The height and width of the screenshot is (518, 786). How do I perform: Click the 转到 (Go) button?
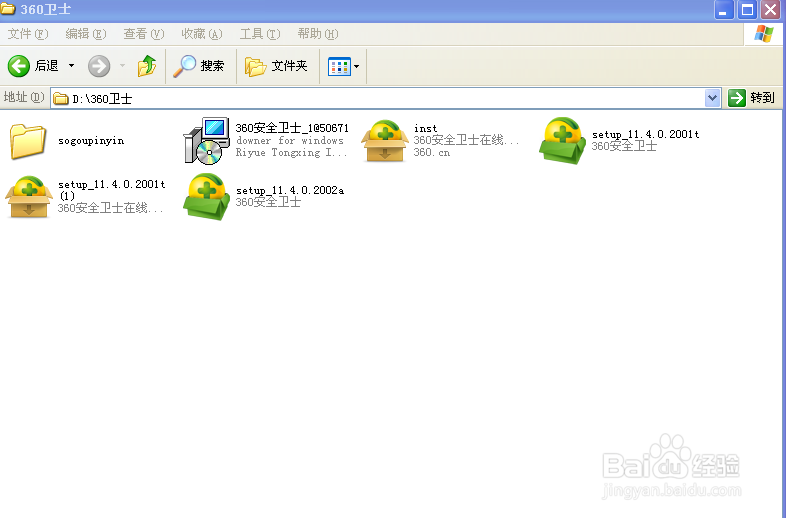tap(751, 98)
